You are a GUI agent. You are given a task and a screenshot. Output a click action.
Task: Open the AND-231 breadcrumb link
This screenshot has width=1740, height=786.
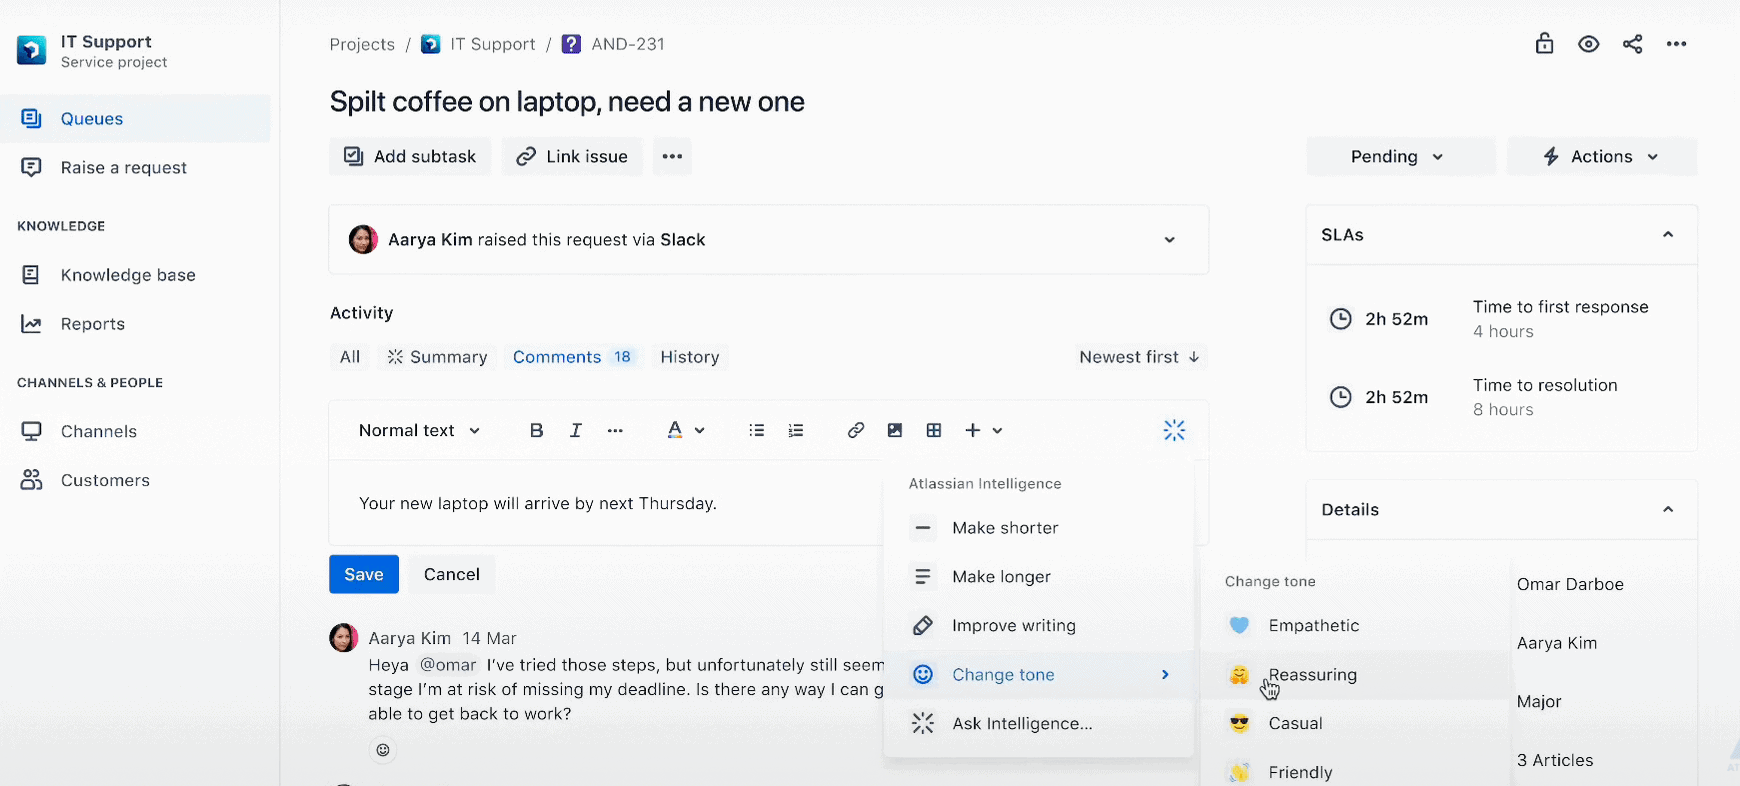click(628, 44)
